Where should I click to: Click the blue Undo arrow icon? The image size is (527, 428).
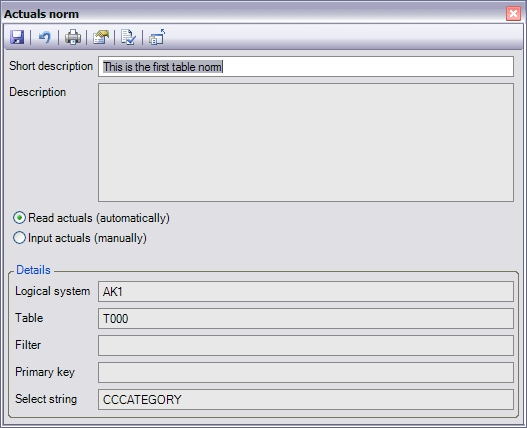45,37
